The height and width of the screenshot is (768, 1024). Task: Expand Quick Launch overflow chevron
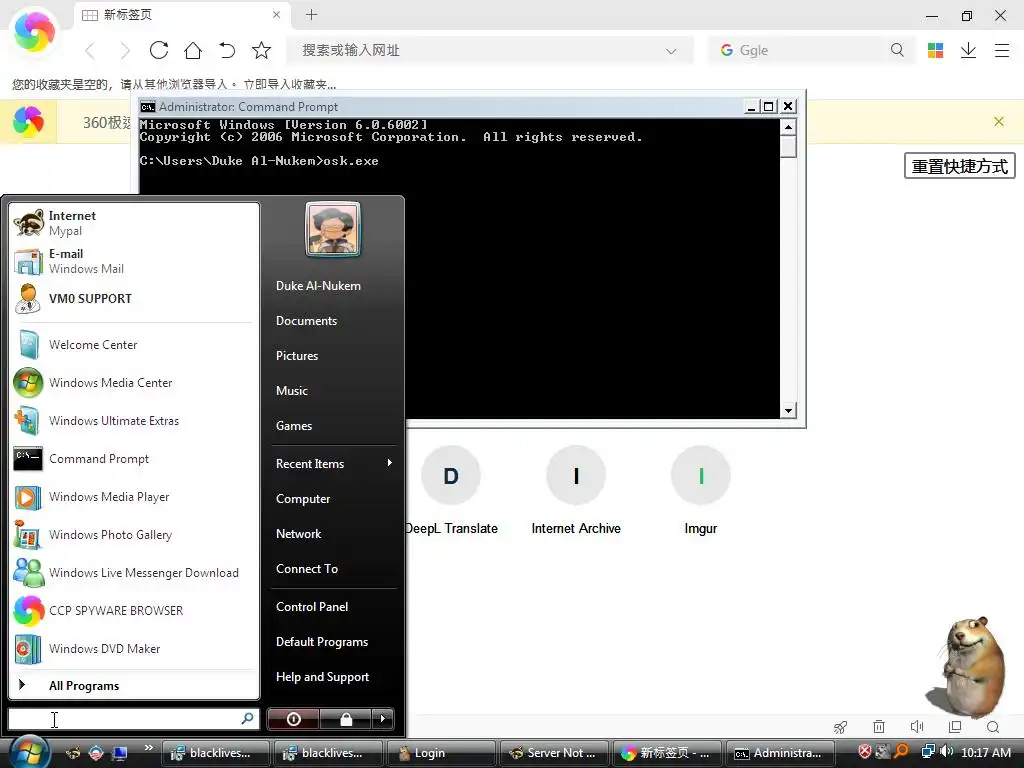148,747
